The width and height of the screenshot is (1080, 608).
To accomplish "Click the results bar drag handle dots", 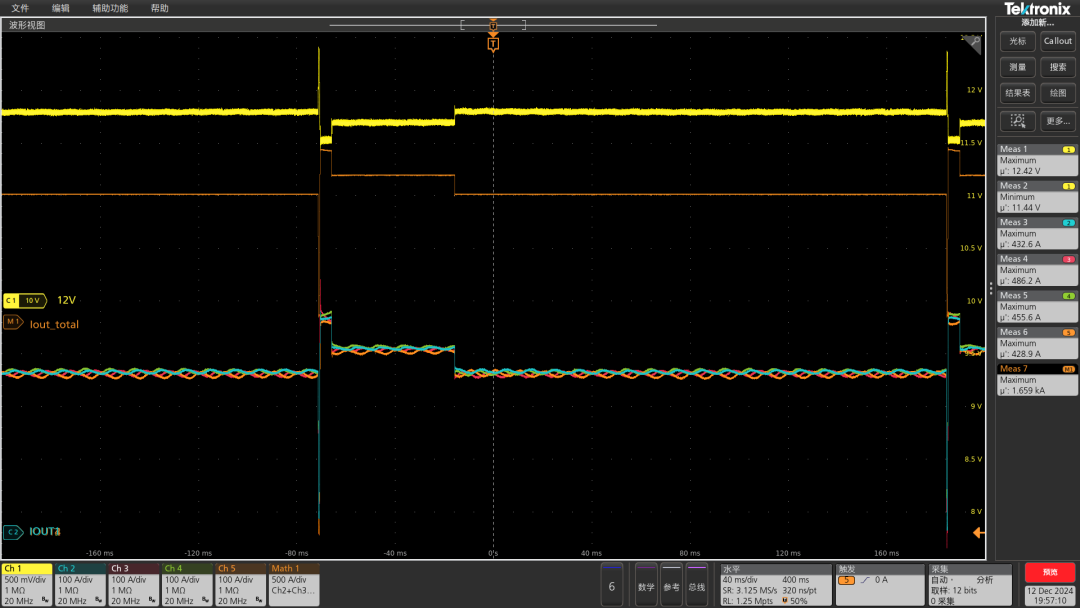I will 991,289.
